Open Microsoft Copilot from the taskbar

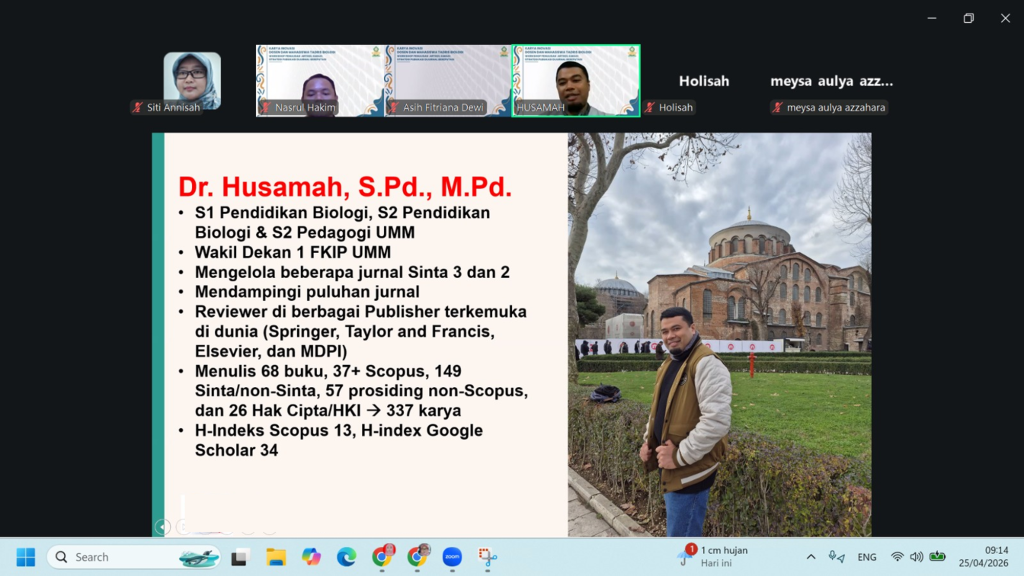click(x=311, y=557)
